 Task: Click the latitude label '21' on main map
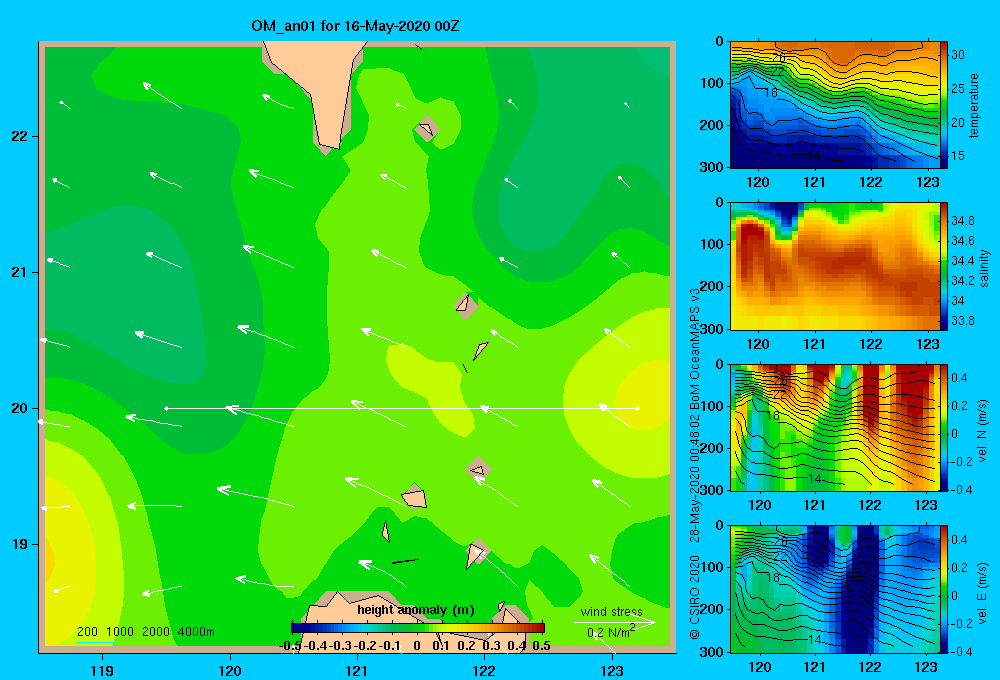tap(19, 272)
